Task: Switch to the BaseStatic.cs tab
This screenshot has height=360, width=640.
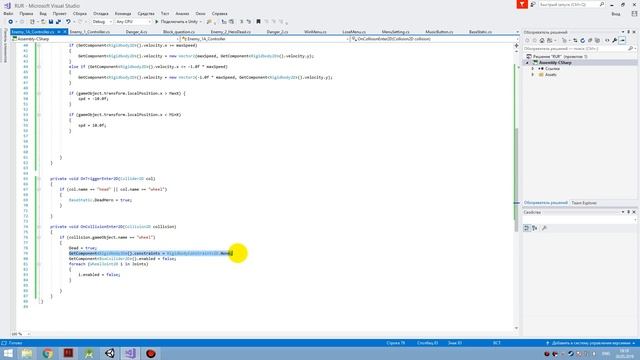Action: (x=480, y=31)
